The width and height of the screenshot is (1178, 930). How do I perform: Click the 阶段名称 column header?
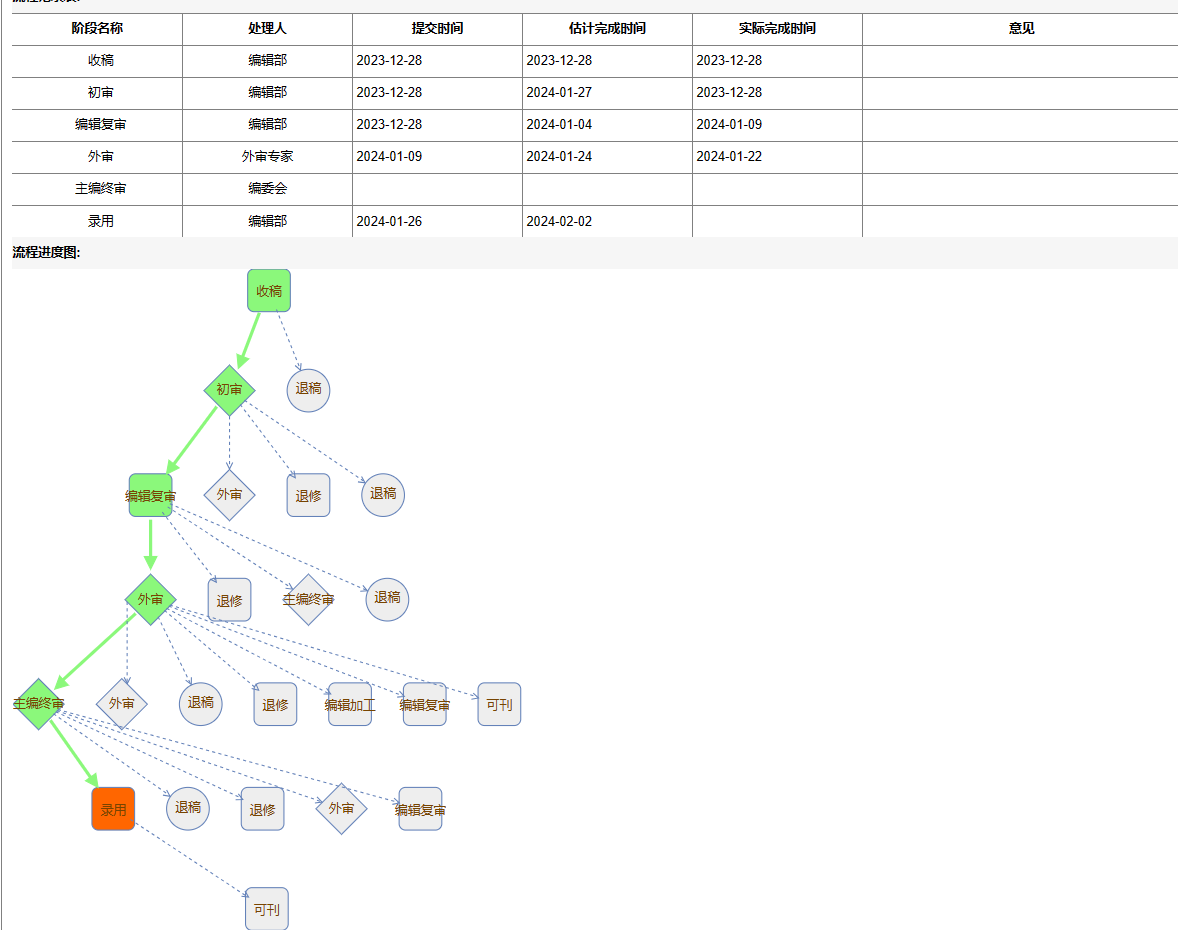(97, 29)
